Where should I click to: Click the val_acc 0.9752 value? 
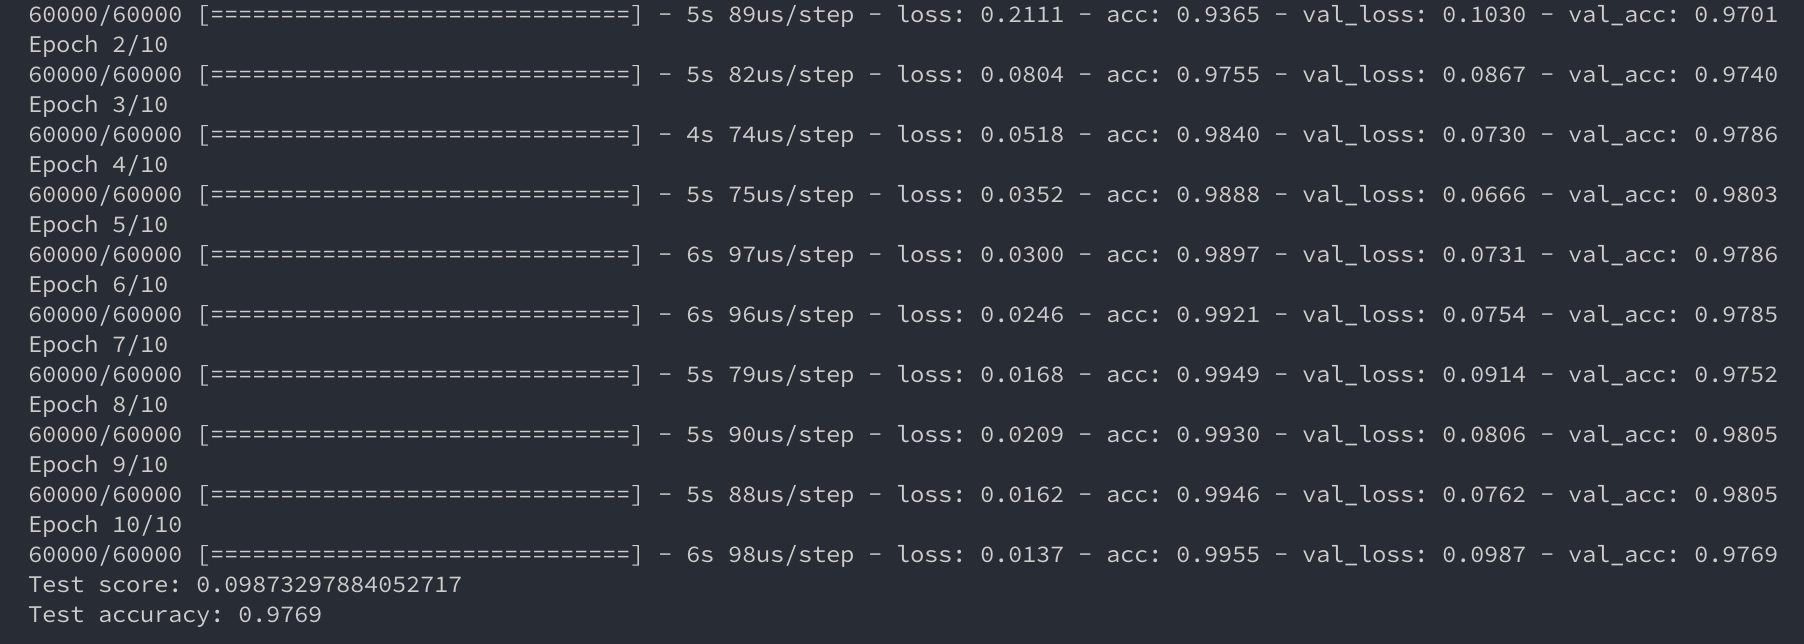[1736, 375]
